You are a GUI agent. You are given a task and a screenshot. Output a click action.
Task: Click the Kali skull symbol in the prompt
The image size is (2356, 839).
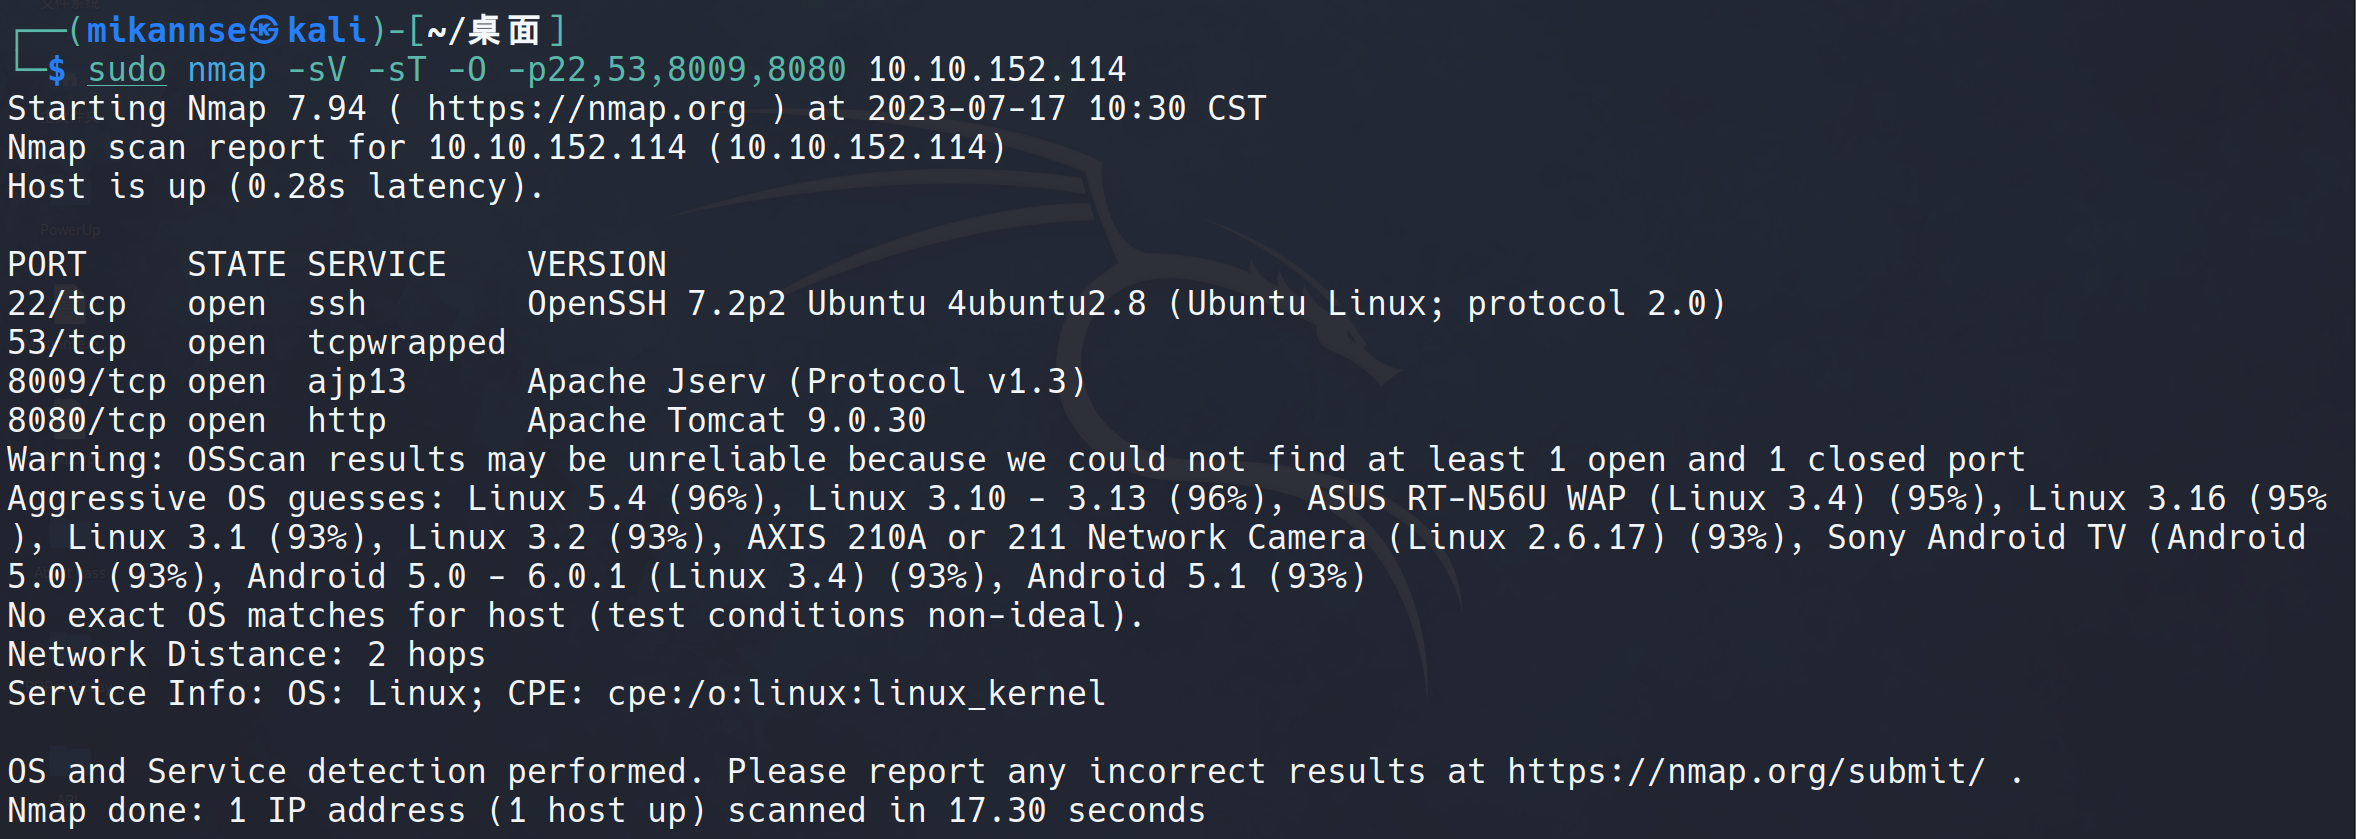coord(264,31)
